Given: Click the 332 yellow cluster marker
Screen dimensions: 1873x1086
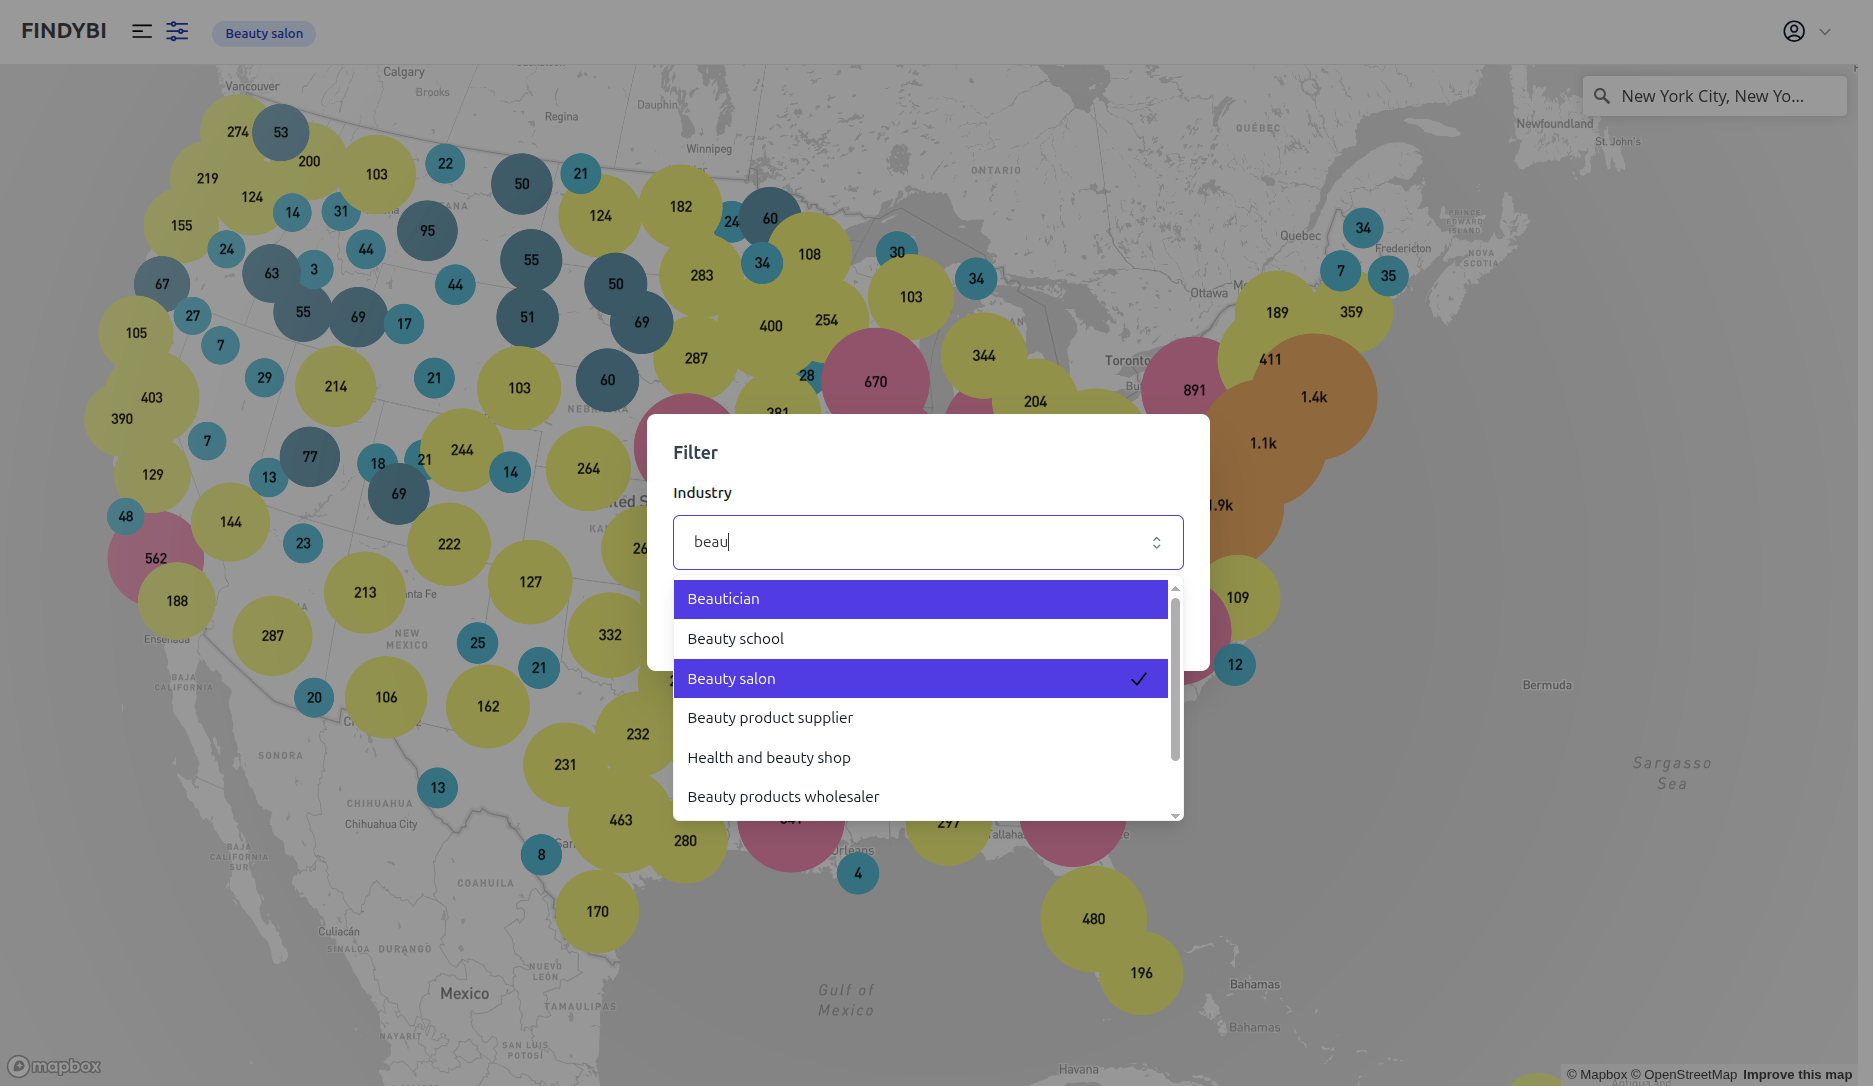Looking at the screenshot, I should click(x=610, y=635).
